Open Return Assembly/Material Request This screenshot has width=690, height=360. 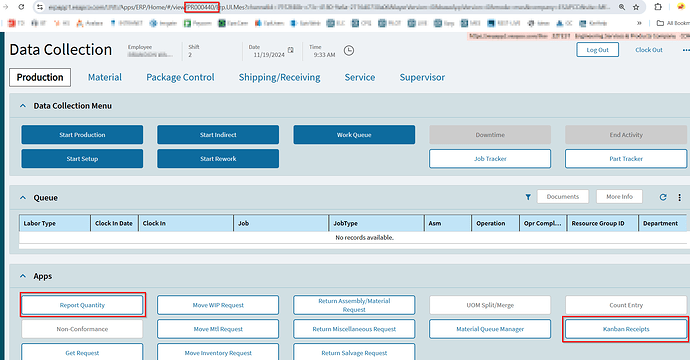tap(354, 305)
